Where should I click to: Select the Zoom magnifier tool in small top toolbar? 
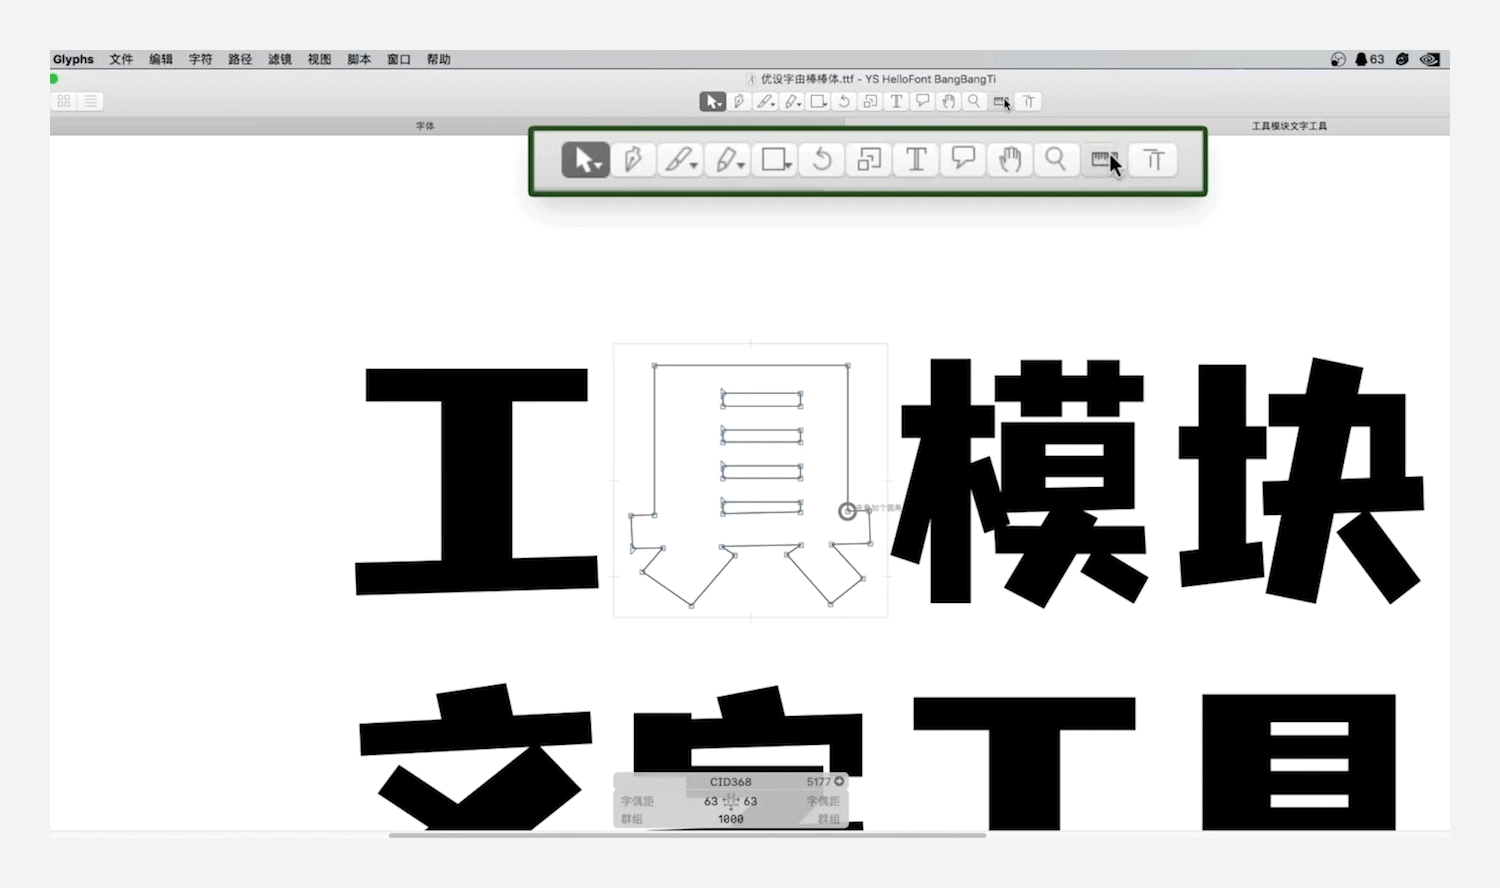[x=974, y=101]
